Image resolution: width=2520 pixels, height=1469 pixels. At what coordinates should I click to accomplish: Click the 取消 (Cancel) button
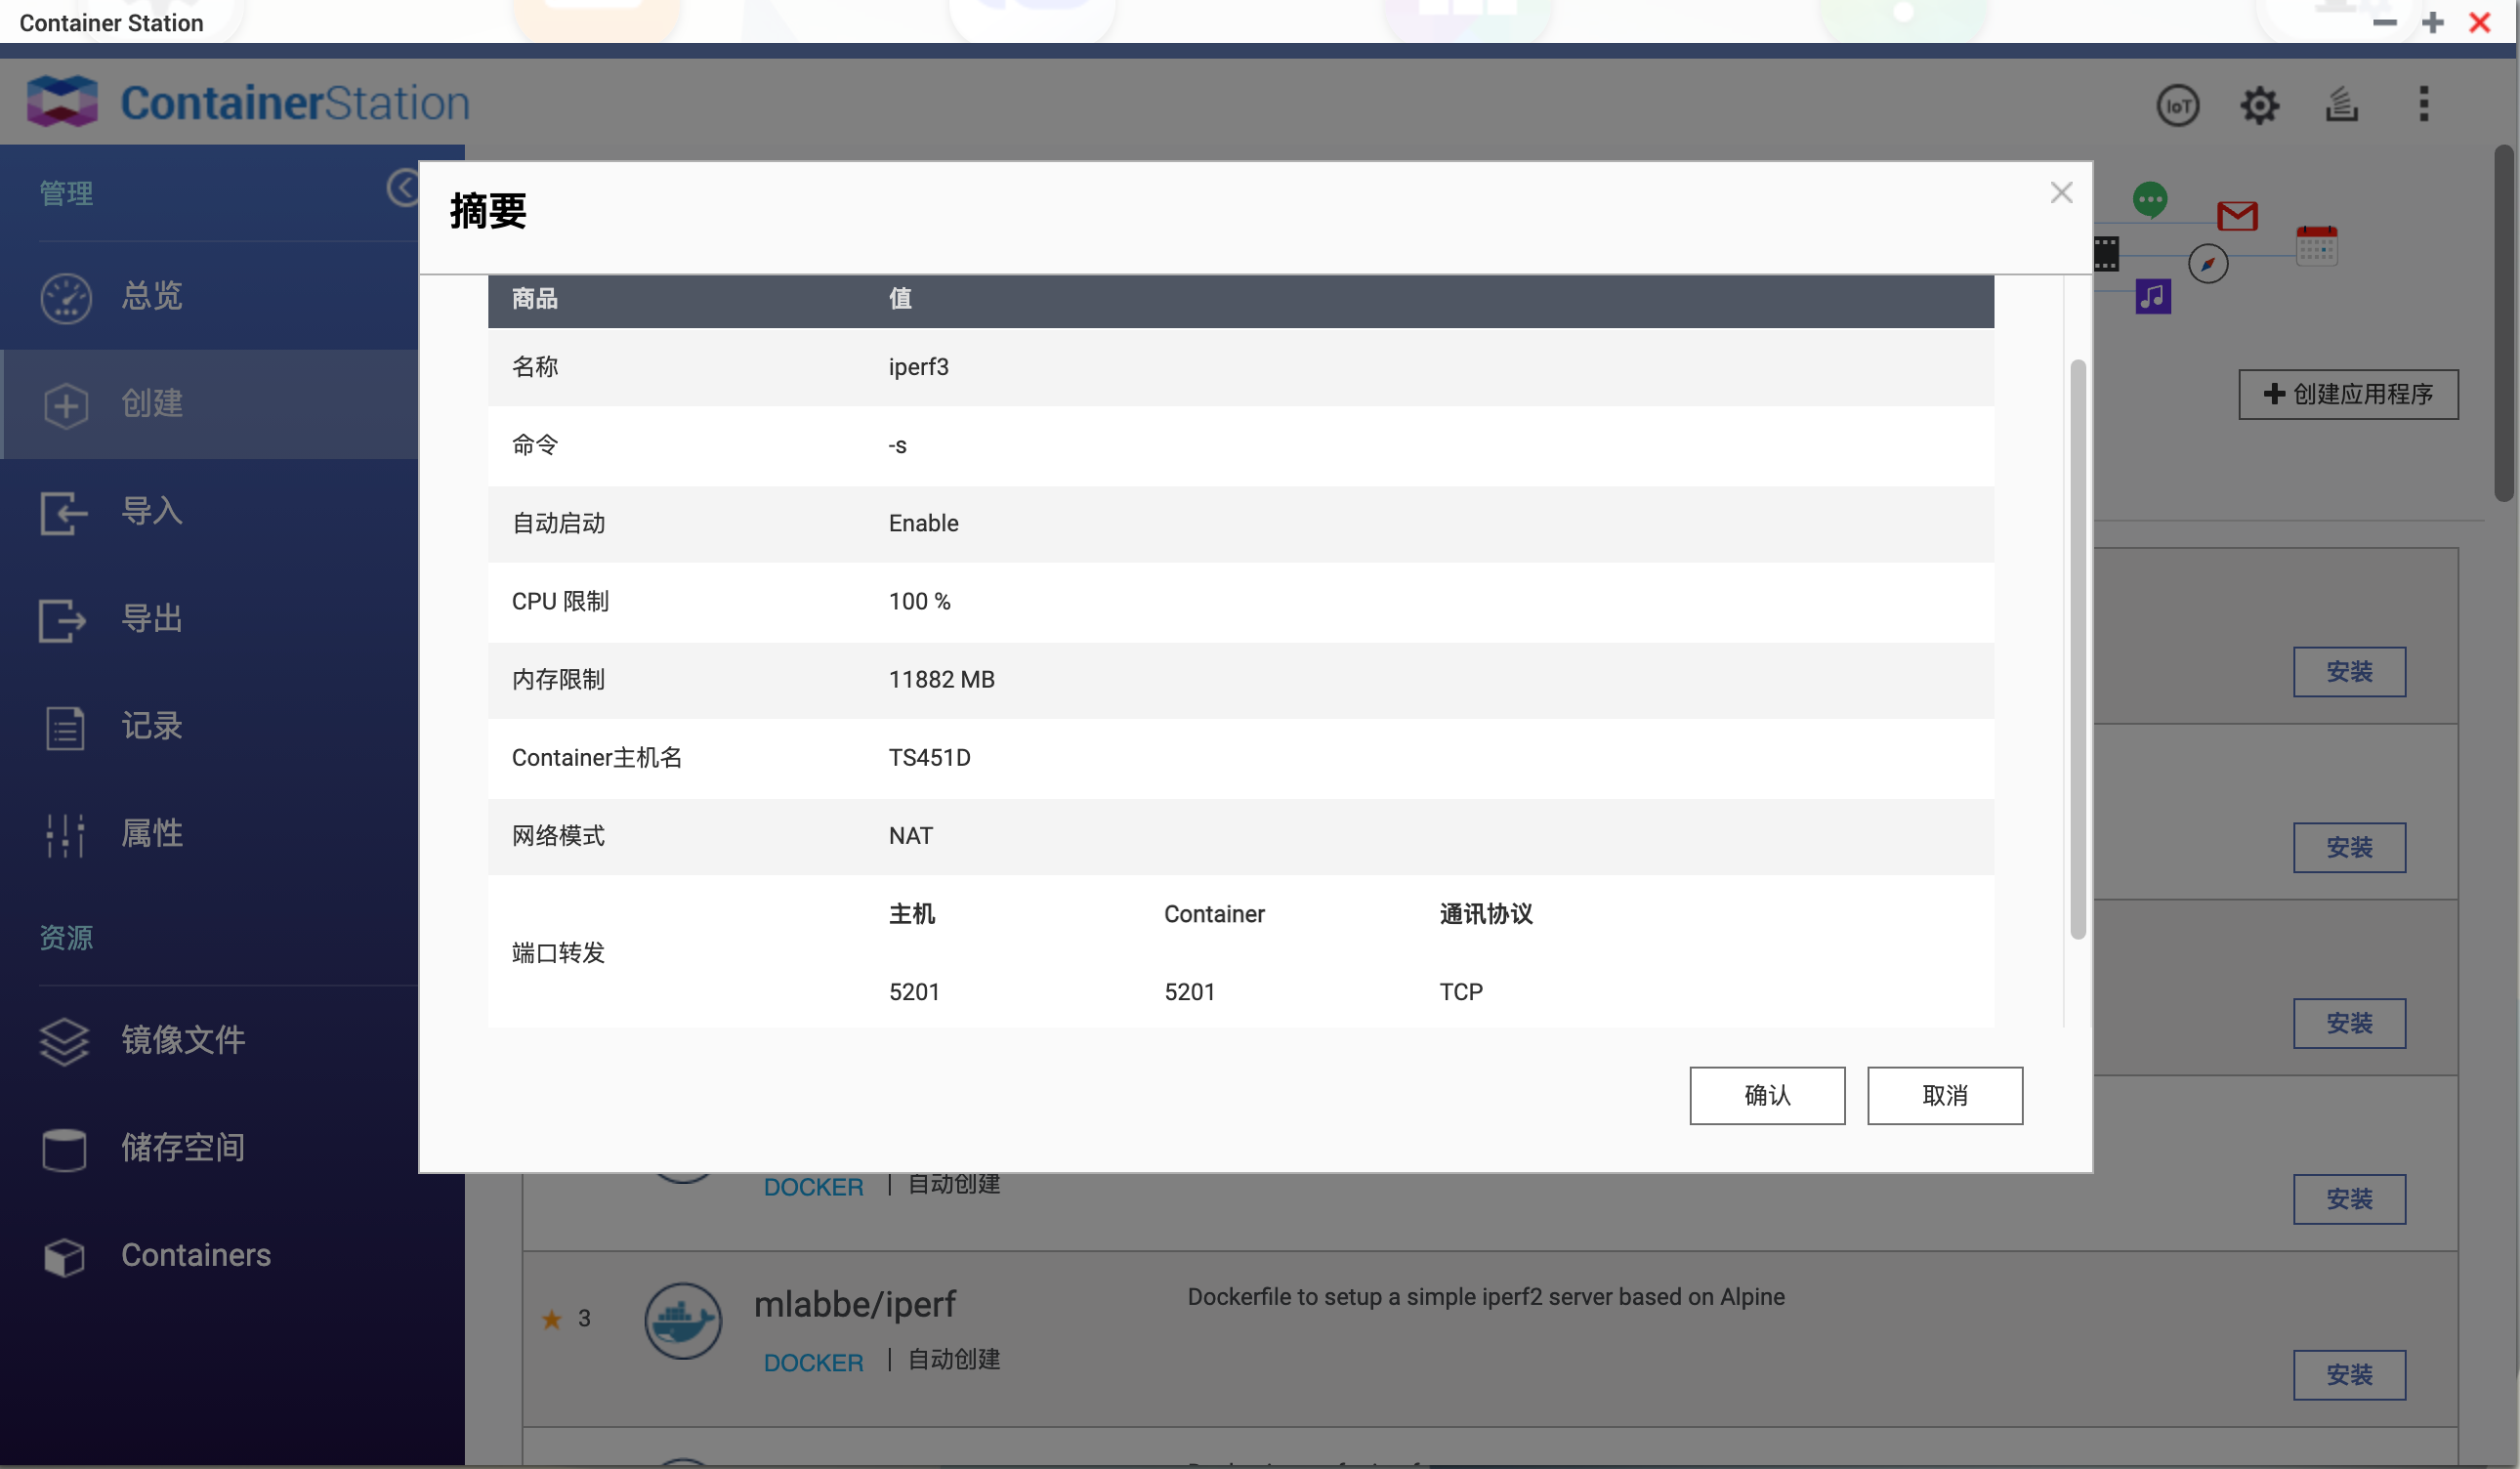click(x=1945, y=1095)
